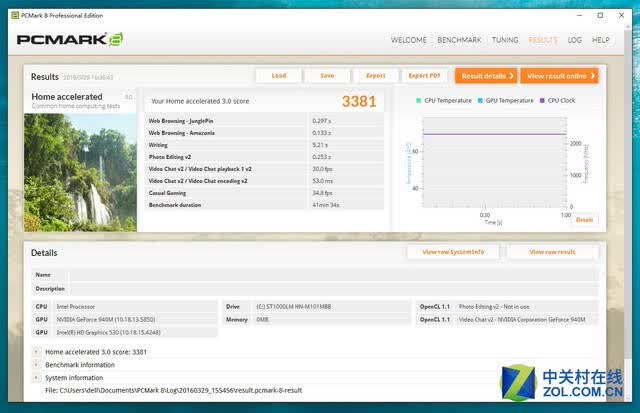The image size is (640, 413).
Task: Click the PCMark 8 logo
Action: click(x=70, y=40)
